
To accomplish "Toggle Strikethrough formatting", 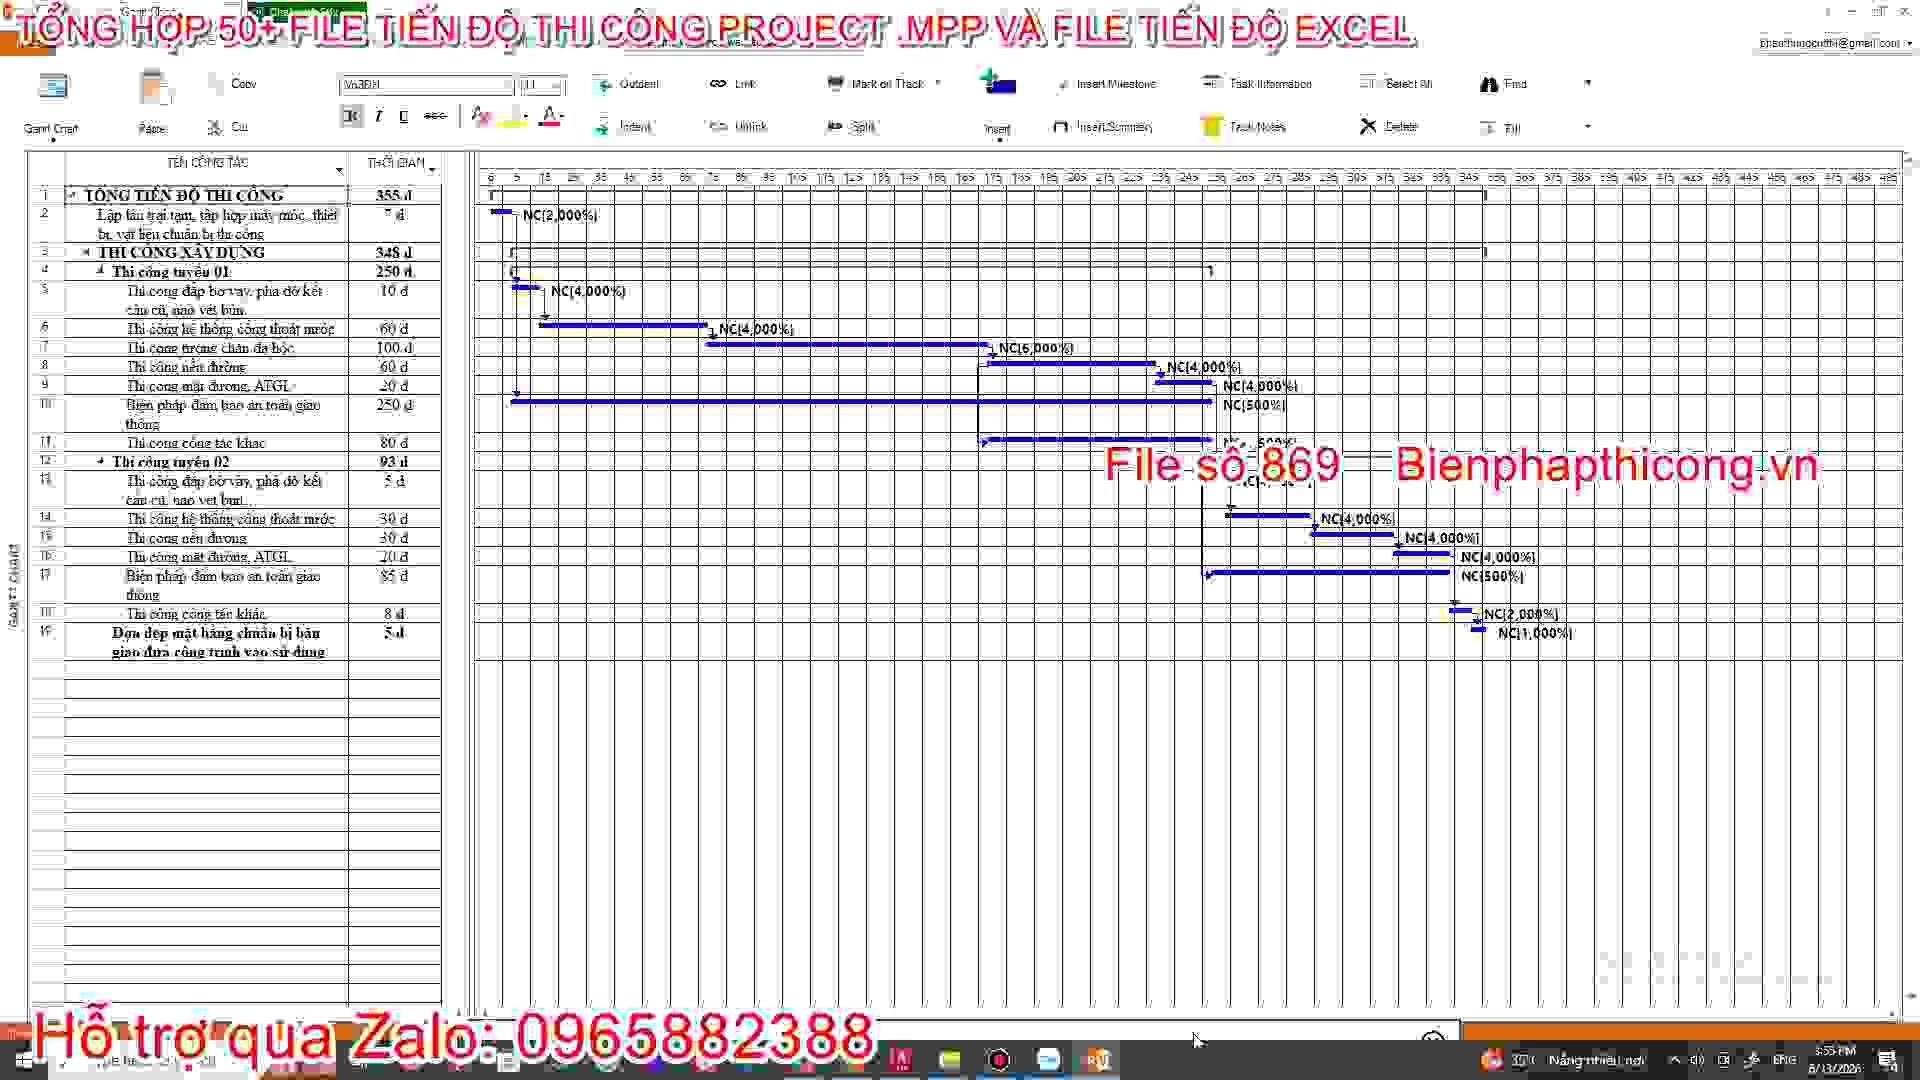I will (434, 116).
